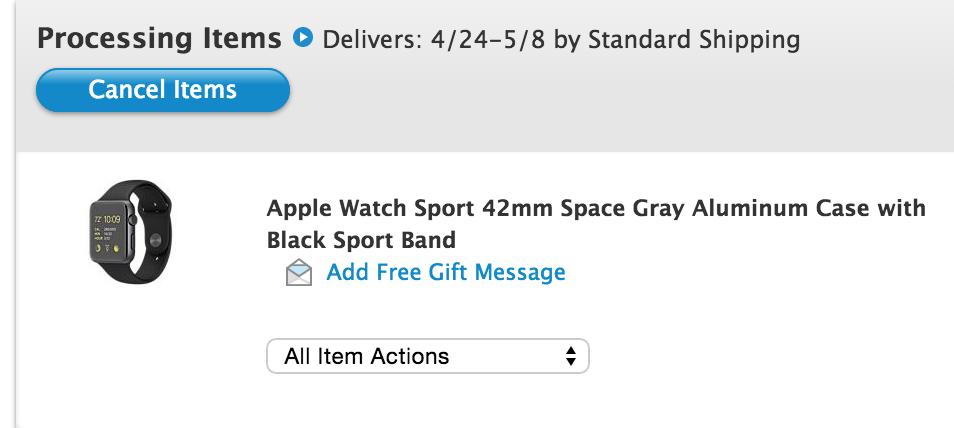Click the Apple Watch Sport 42mm product title
Viewport: 954px width, 428px height.
tap(596, 224)
